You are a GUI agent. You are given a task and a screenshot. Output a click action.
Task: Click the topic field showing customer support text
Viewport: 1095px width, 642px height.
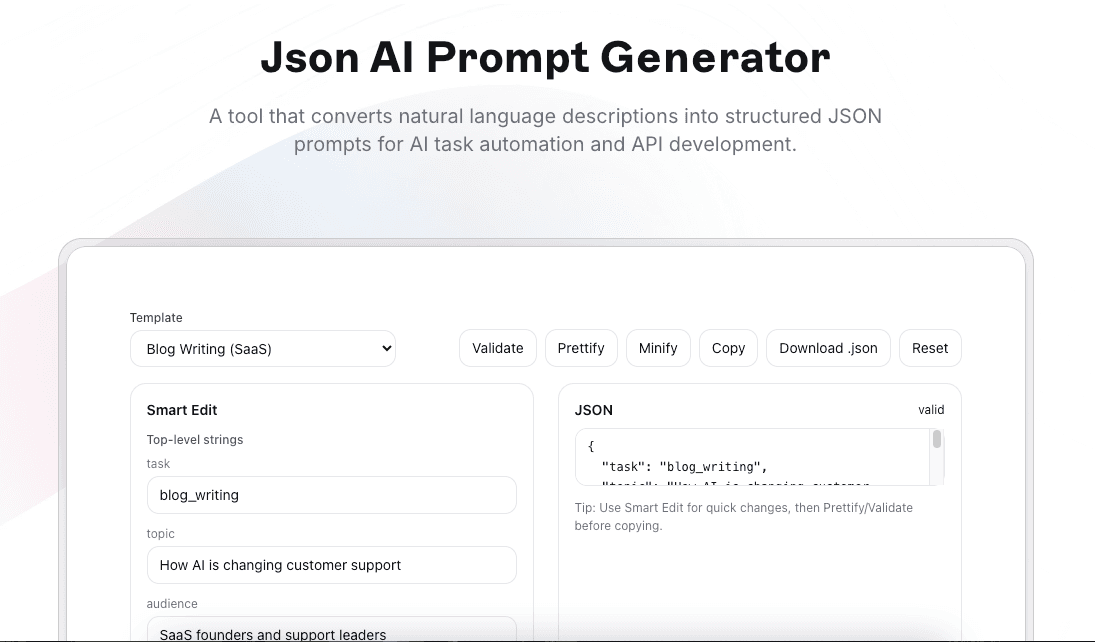point(331,564)
